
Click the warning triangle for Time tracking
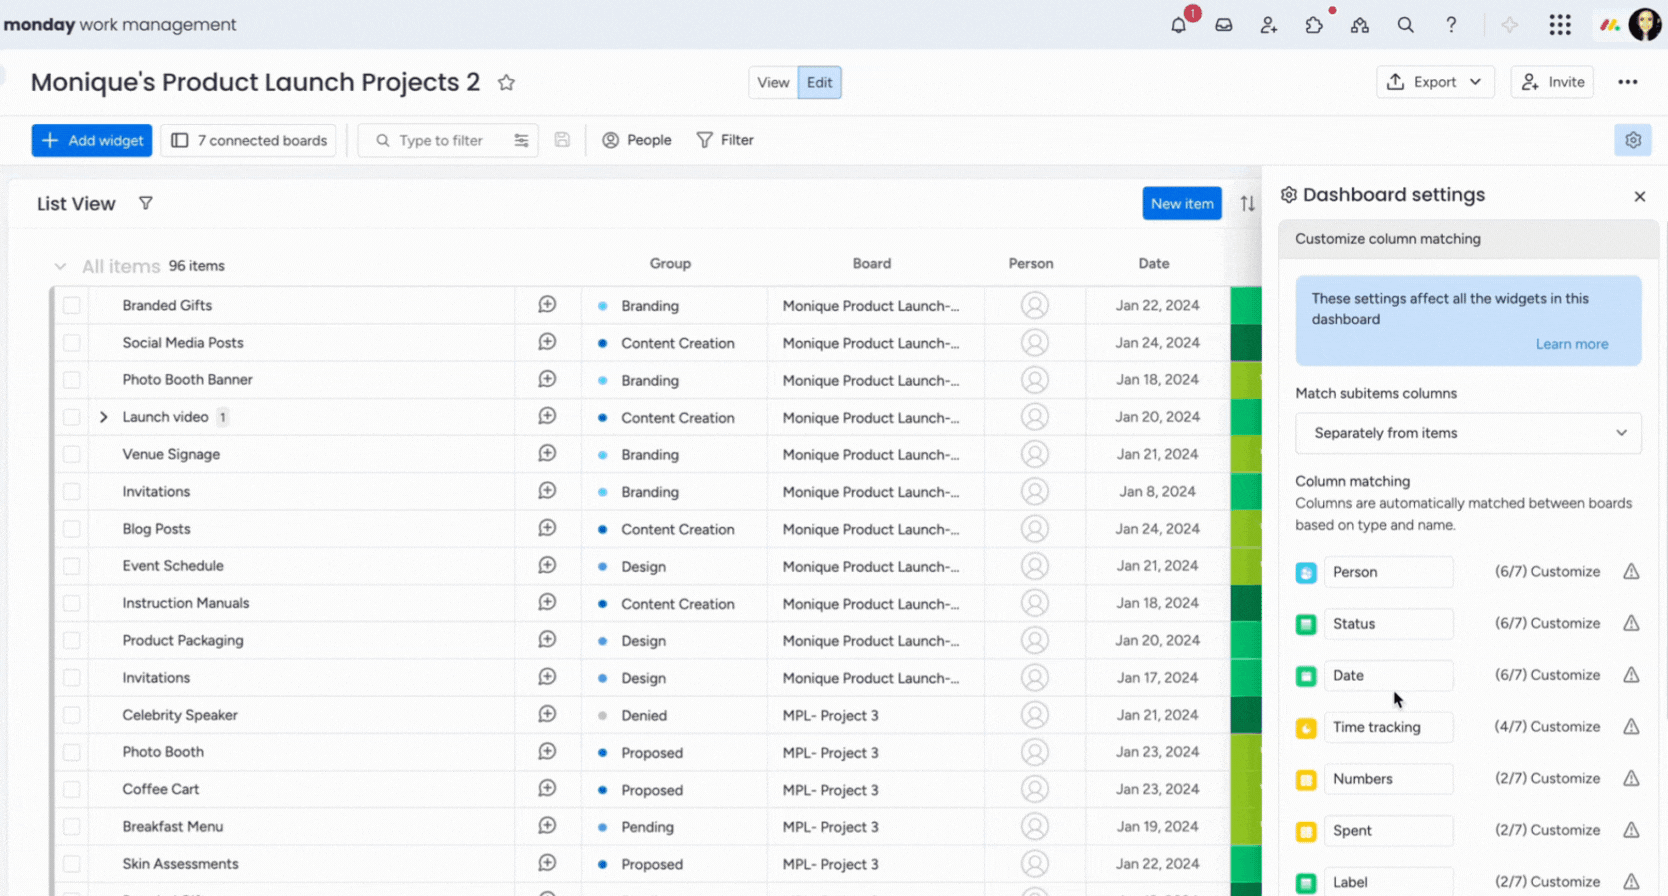[x=1631, y=727]
